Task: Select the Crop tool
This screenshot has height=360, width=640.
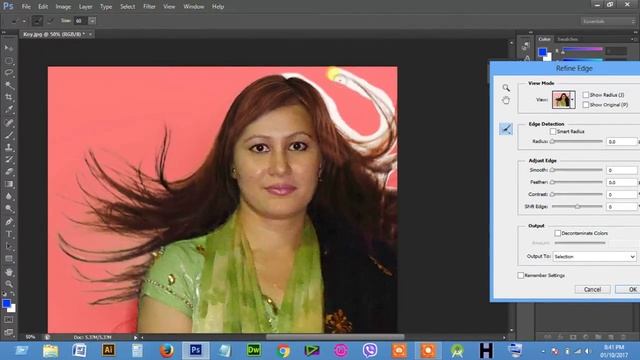Action: click(x=9, y=98)
